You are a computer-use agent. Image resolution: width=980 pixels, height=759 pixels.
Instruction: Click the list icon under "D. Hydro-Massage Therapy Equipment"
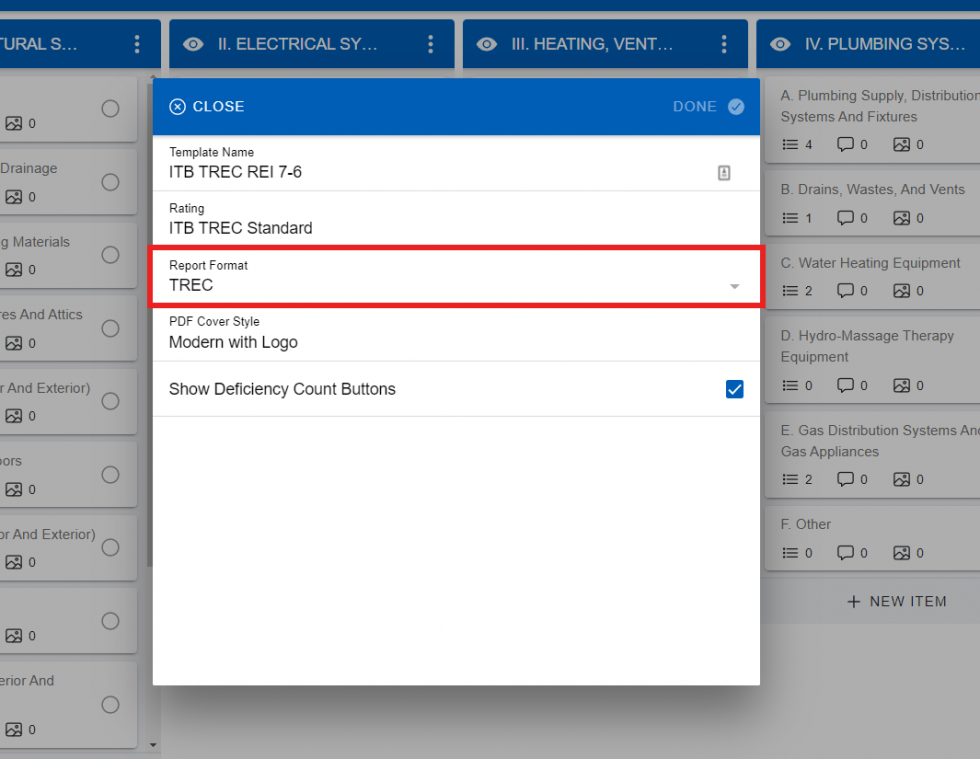789,385
